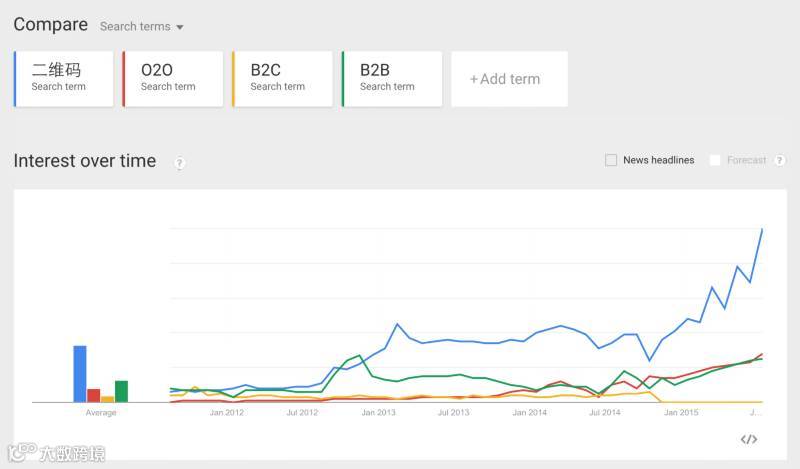Click the Jan 2015 timeline axis label

pyautogui.click(x=681, y=412)
